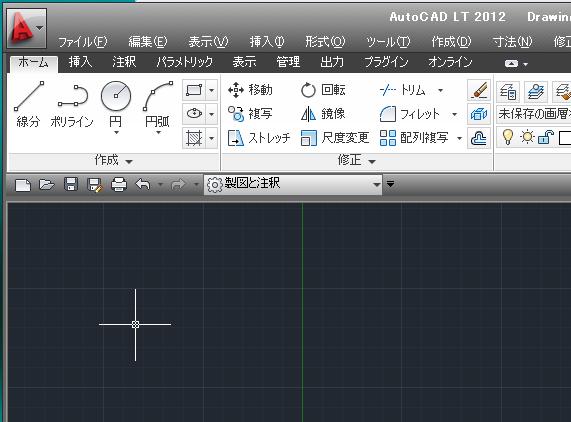Open the 配列複写 dropdown arrow
The height and width of the screenshot is (422, 571).
tap(460, 138)
